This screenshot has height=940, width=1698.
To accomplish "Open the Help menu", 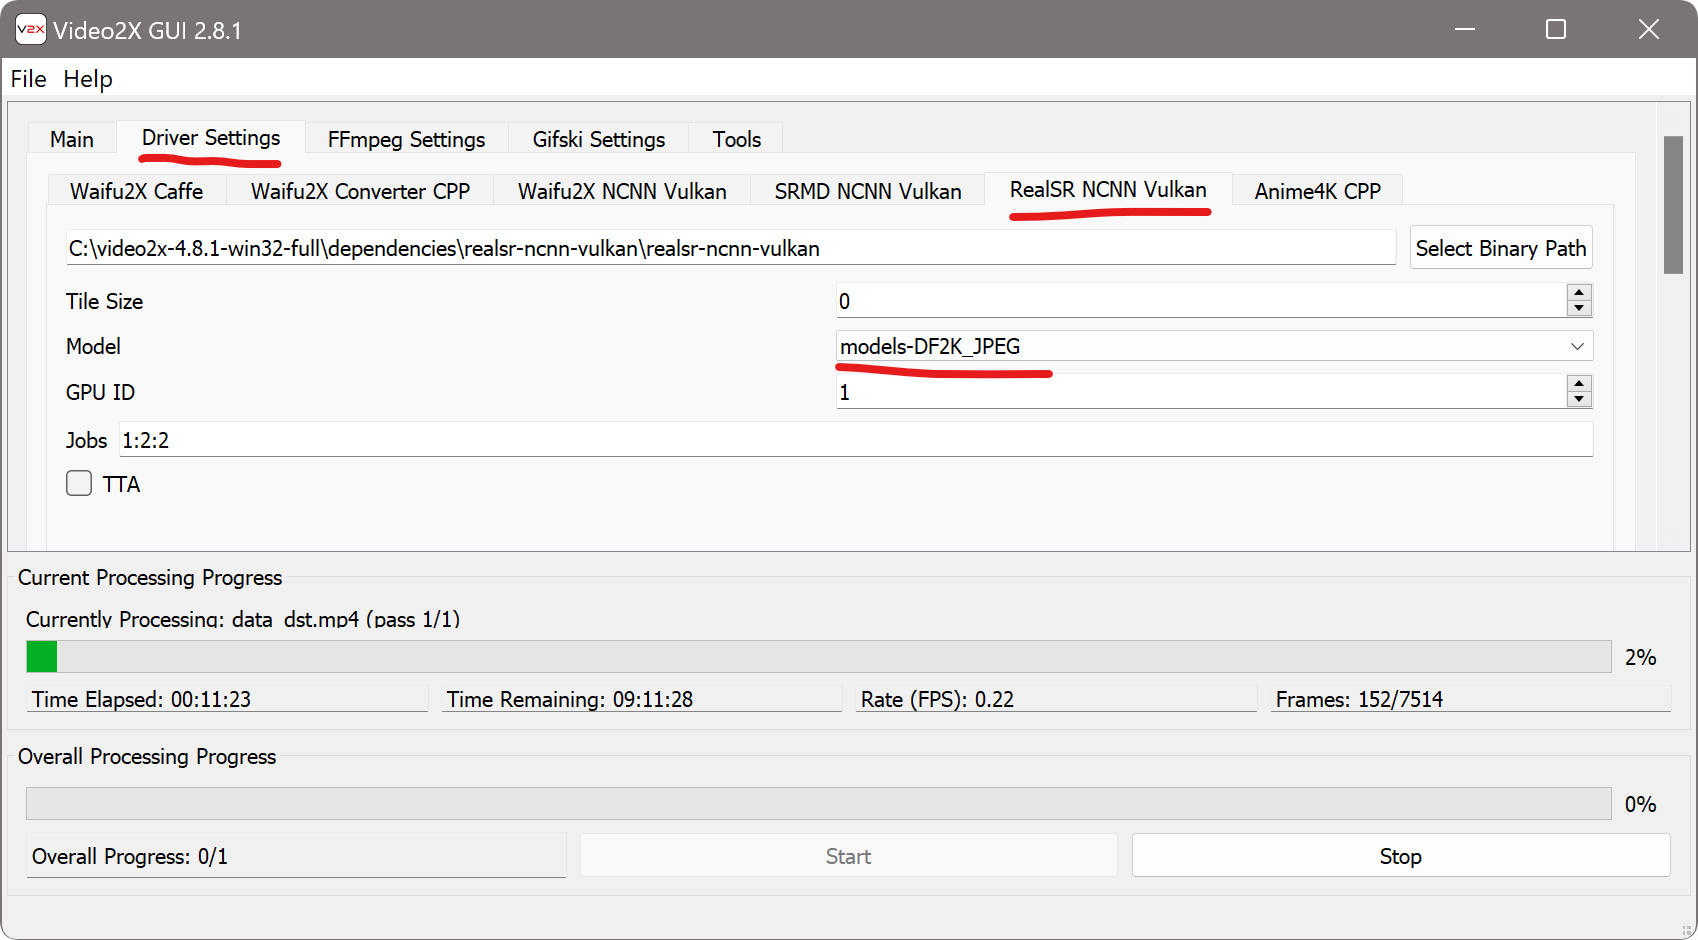I will [x=88, y=79].
